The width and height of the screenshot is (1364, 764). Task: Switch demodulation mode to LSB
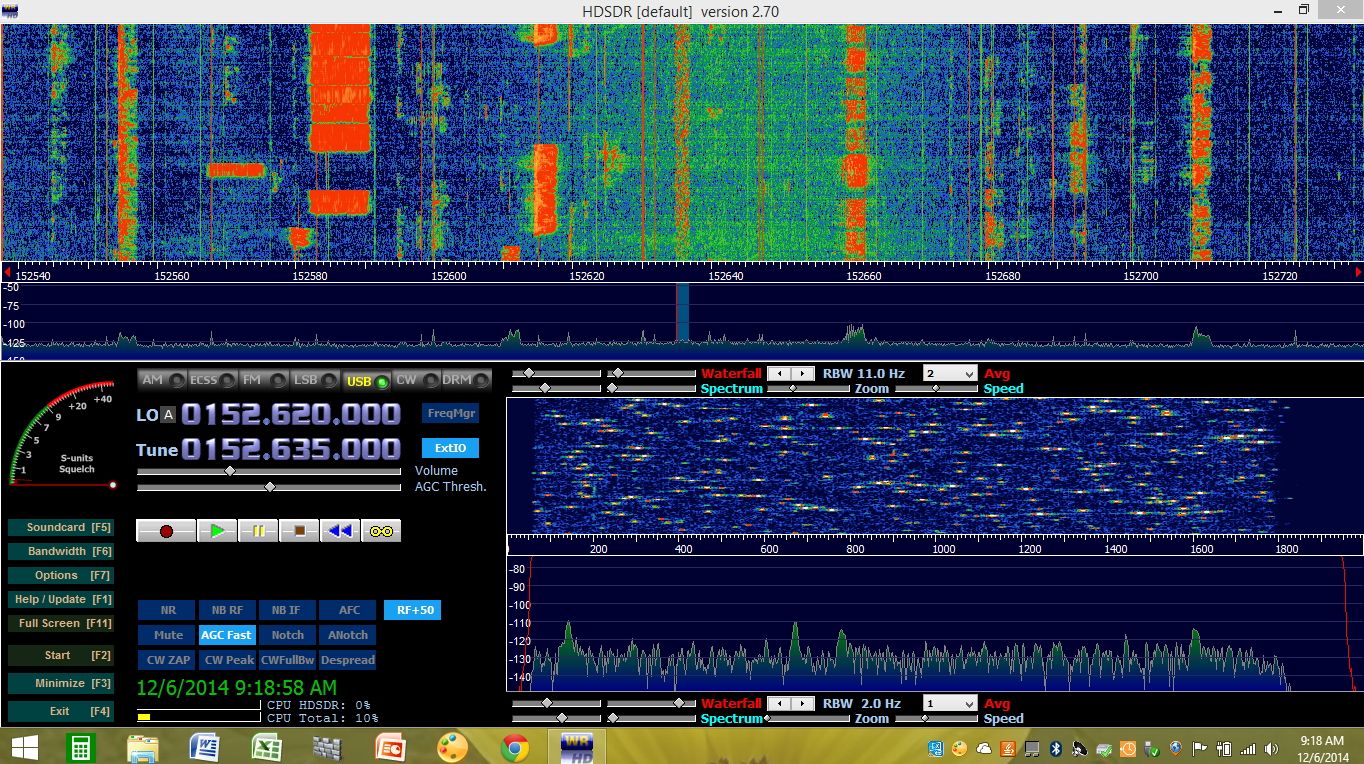click(315, 380)
